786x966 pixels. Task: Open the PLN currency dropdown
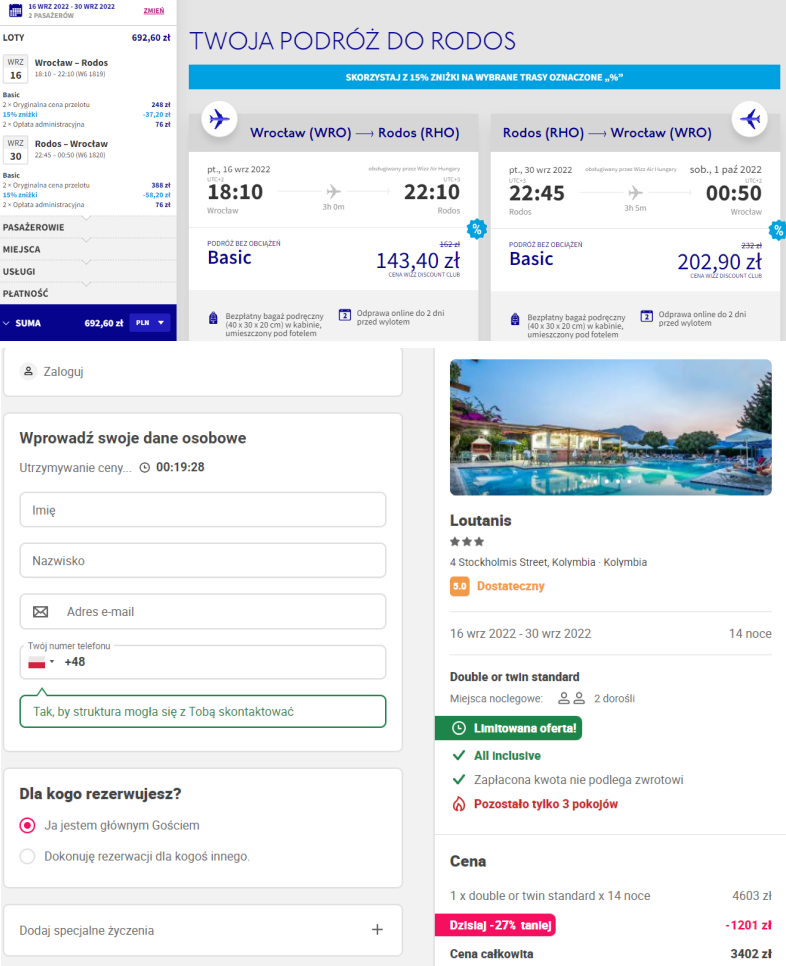point(150,323)
